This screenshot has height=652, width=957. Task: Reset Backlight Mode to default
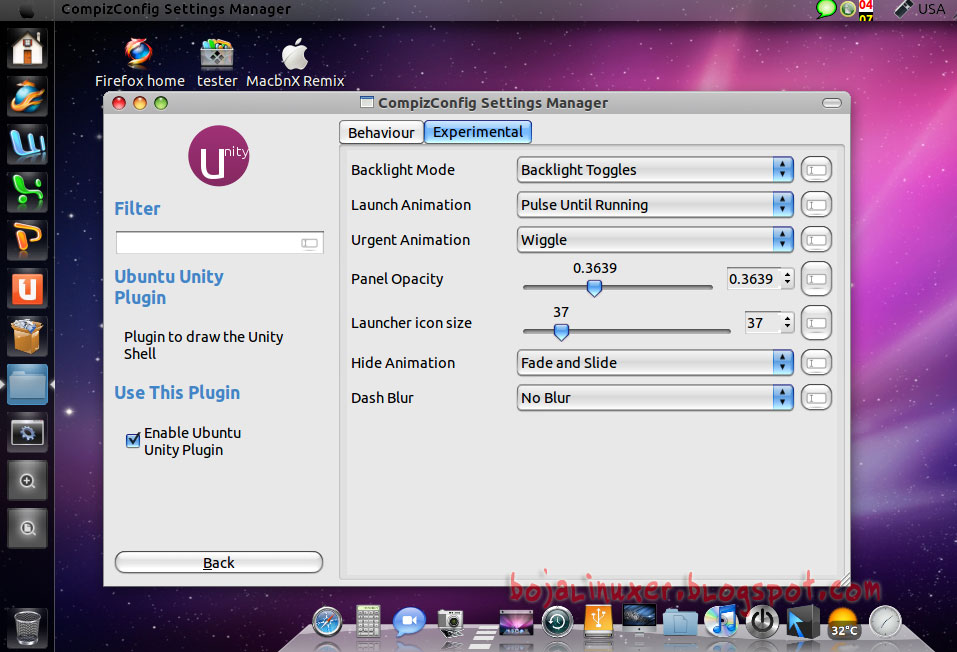point(816,170)
